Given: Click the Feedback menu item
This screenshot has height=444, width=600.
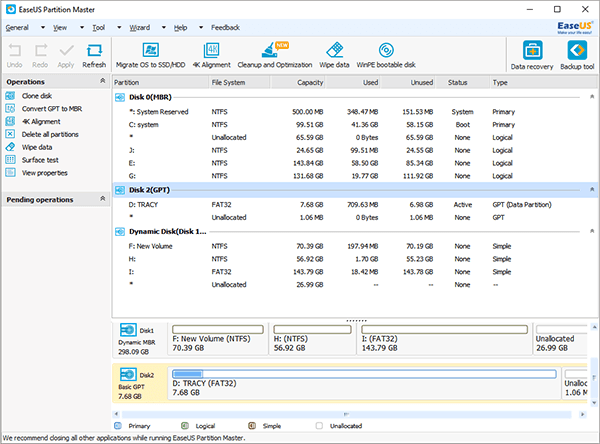Looking at the screenshot, I should point(225,27).
